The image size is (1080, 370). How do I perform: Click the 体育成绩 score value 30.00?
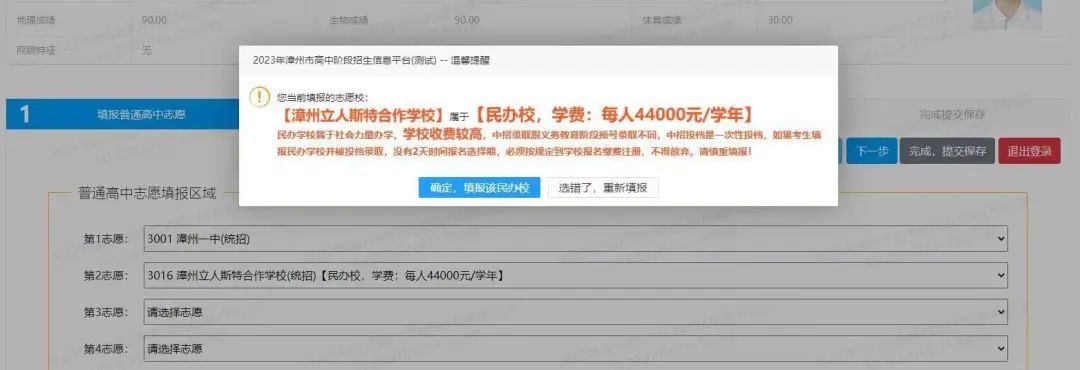(x=780, y=20)
